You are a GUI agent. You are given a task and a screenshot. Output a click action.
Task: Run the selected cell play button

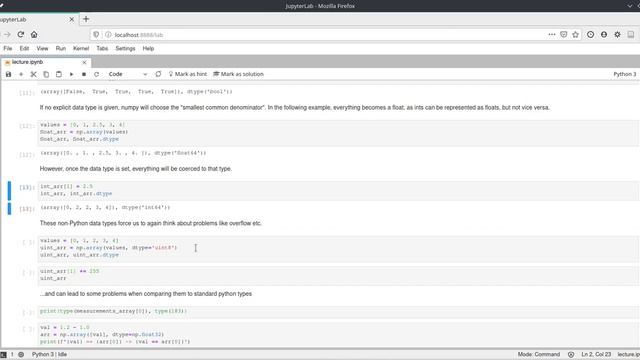pos(71,74)
